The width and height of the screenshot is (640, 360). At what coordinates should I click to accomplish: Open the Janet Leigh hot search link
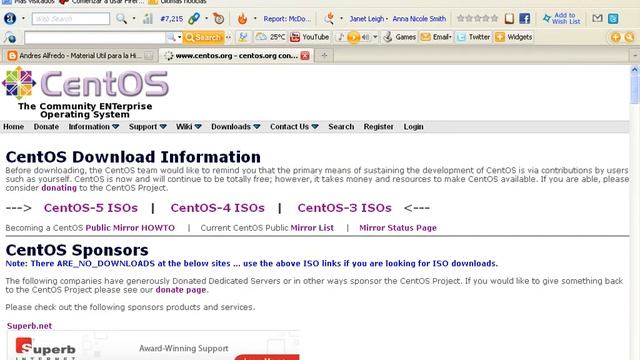[x=367, y=19]
